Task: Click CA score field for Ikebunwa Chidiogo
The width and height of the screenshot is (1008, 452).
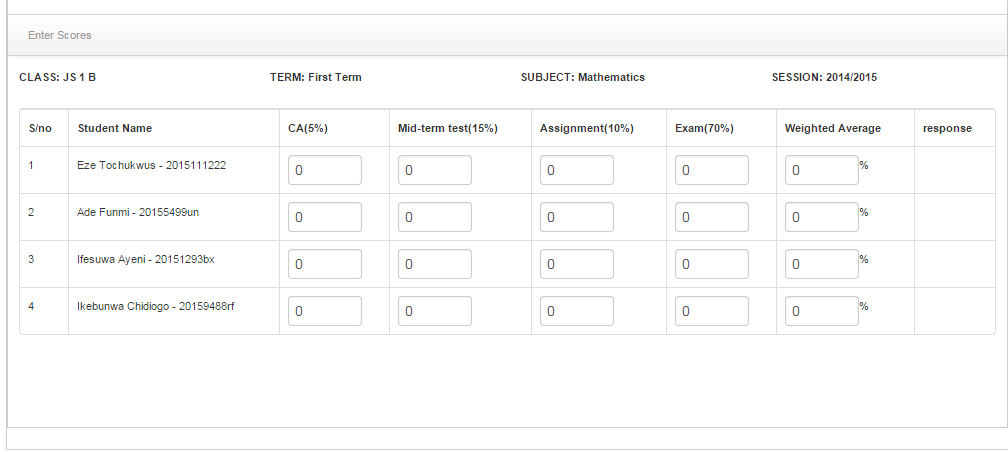Action: coord(325,312)
